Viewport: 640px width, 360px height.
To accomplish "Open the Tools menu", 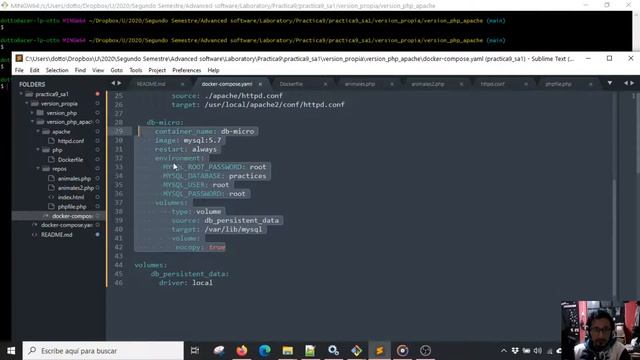I will coord(136,70).
